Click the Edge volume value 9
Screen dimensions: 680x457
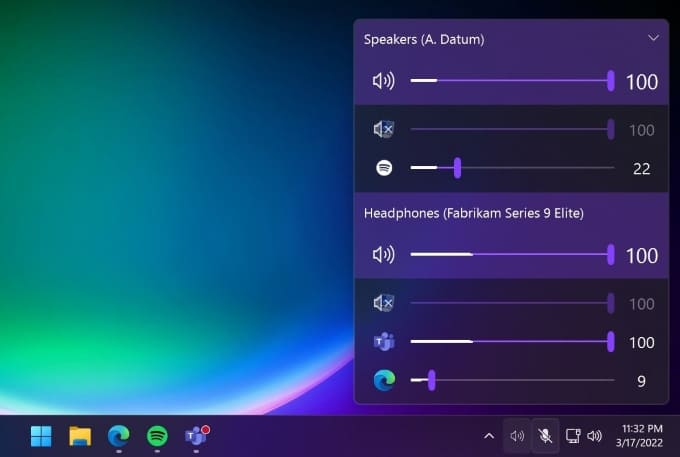[641, 381]
